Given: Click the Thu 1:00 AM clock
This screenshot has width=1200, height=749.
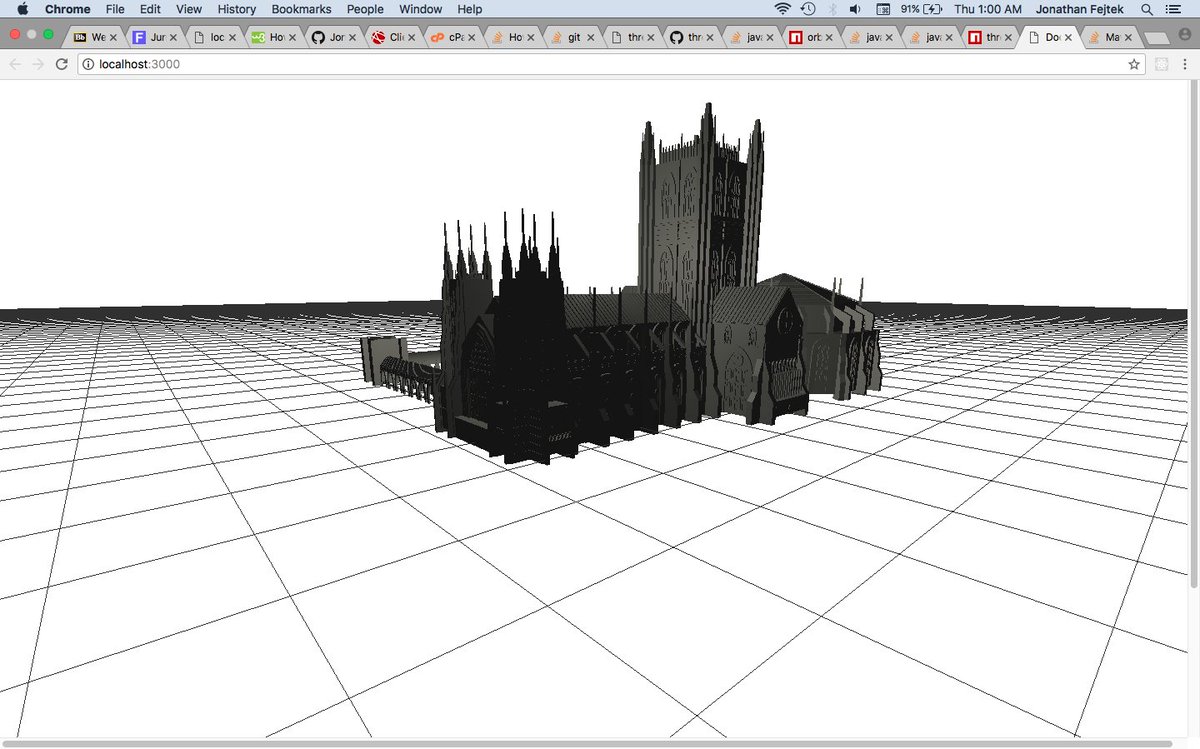Looking at the screenshot, I should [x=988, y=9].
